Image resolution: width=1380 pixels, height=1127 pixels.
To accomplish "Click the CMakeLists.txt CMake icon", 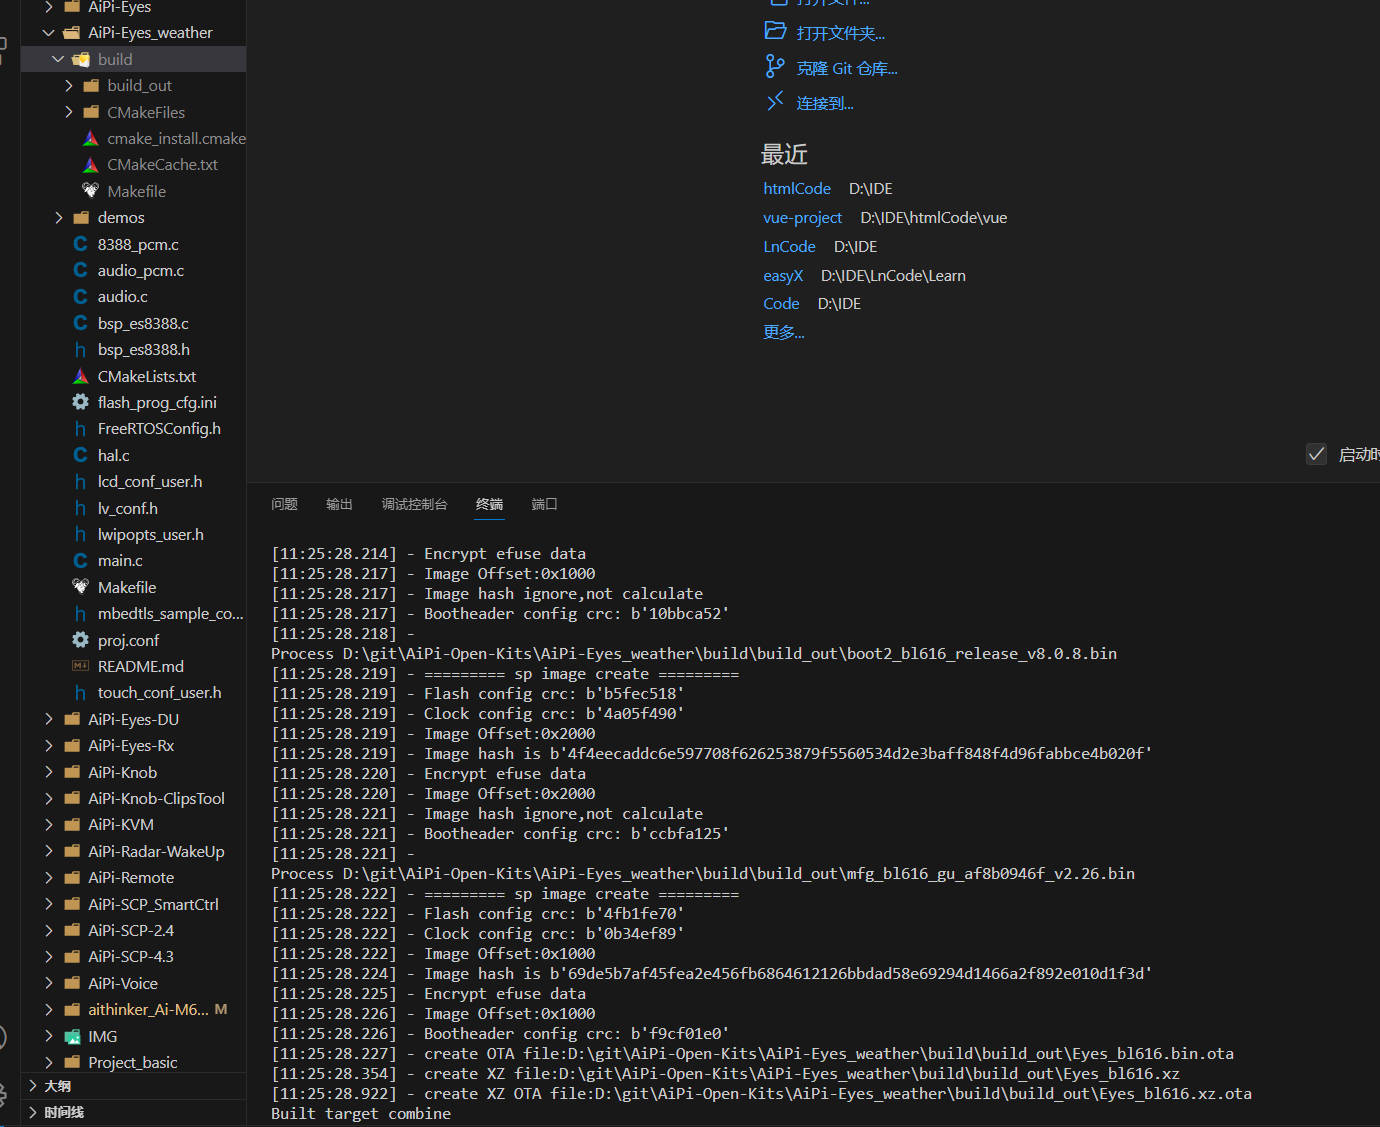I will (x=81, y=376).
